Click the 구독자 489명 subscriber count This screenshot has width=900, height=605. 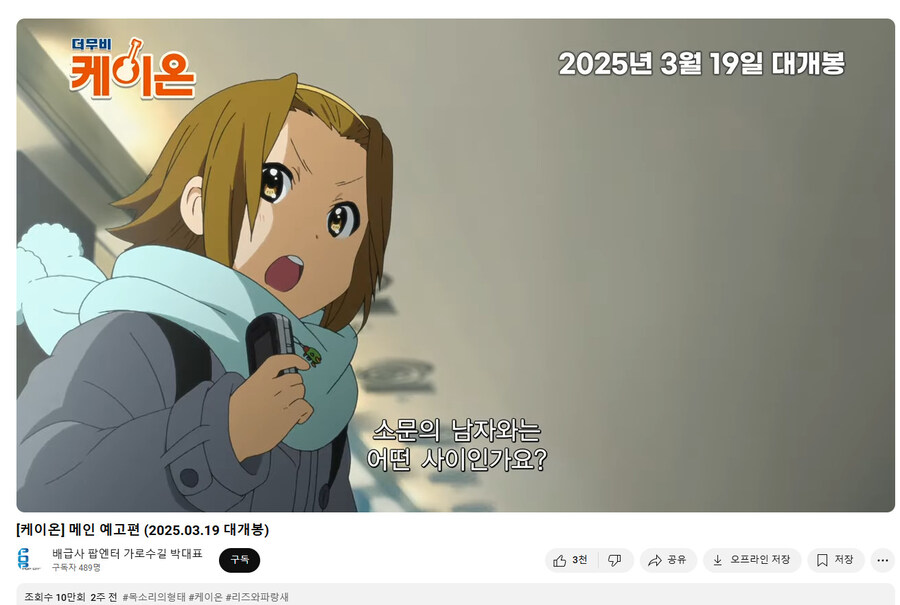coord(76,567)
